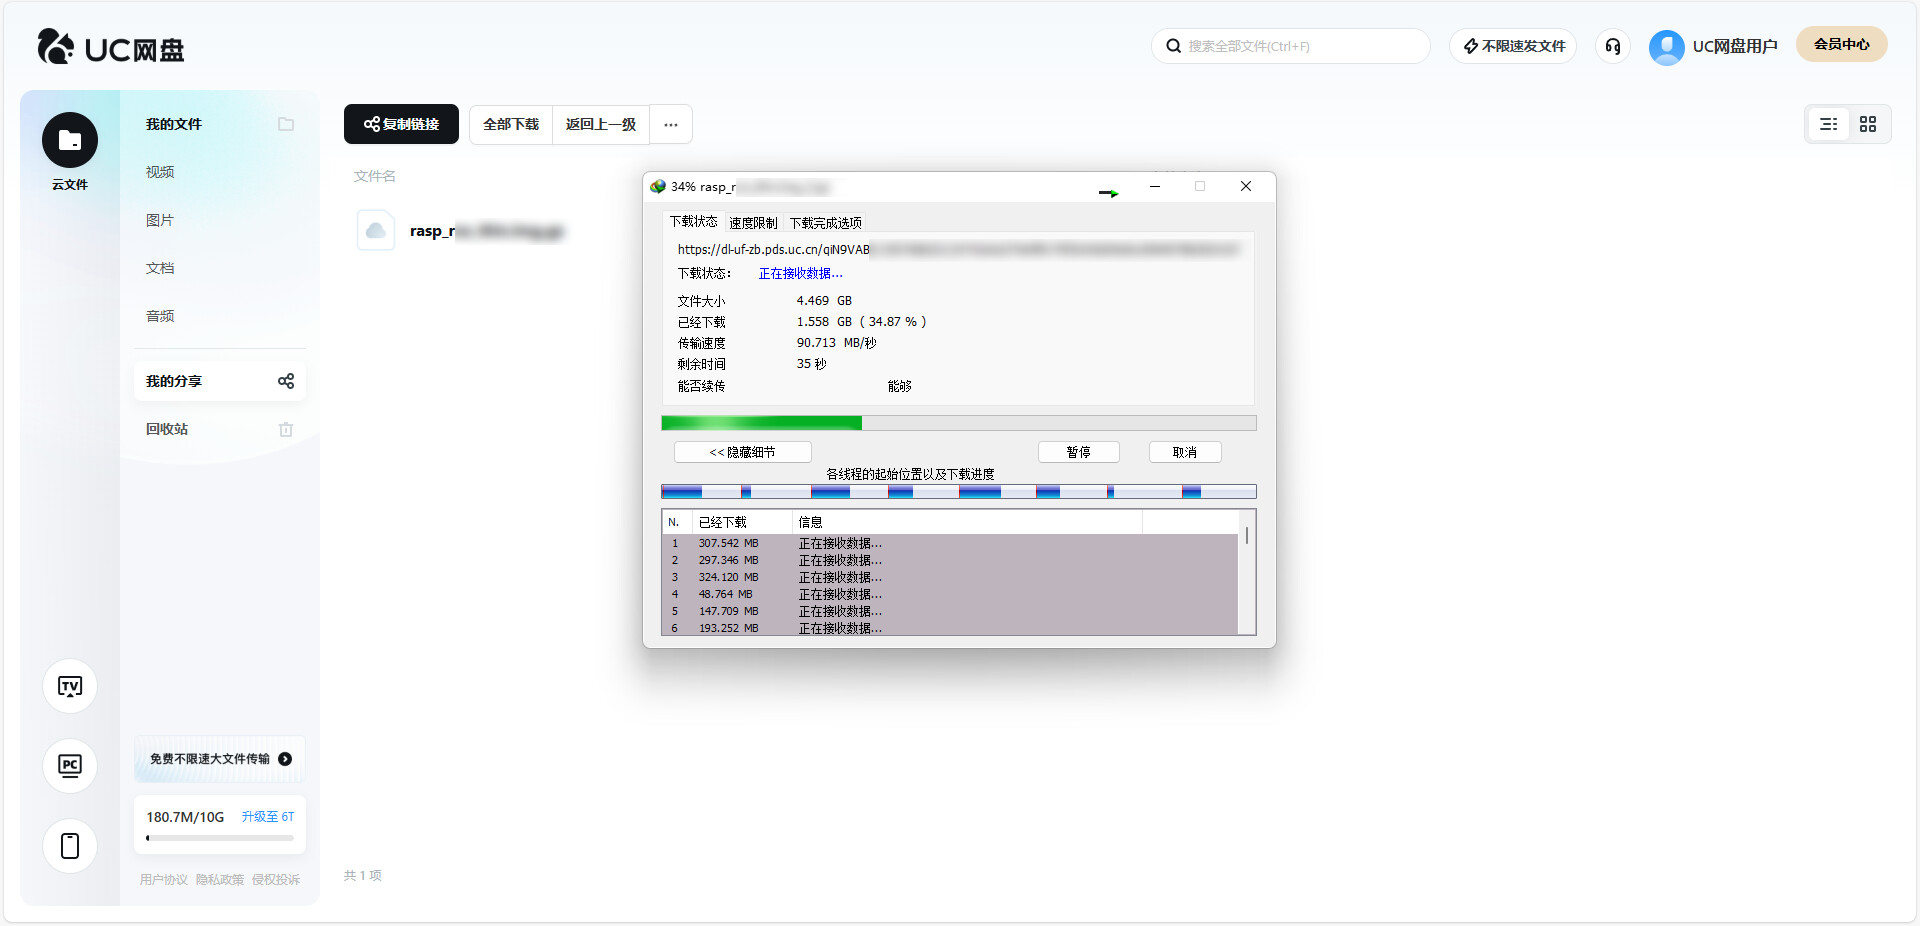
Task: Click the green download progress bar
Action: coord(959,423)
